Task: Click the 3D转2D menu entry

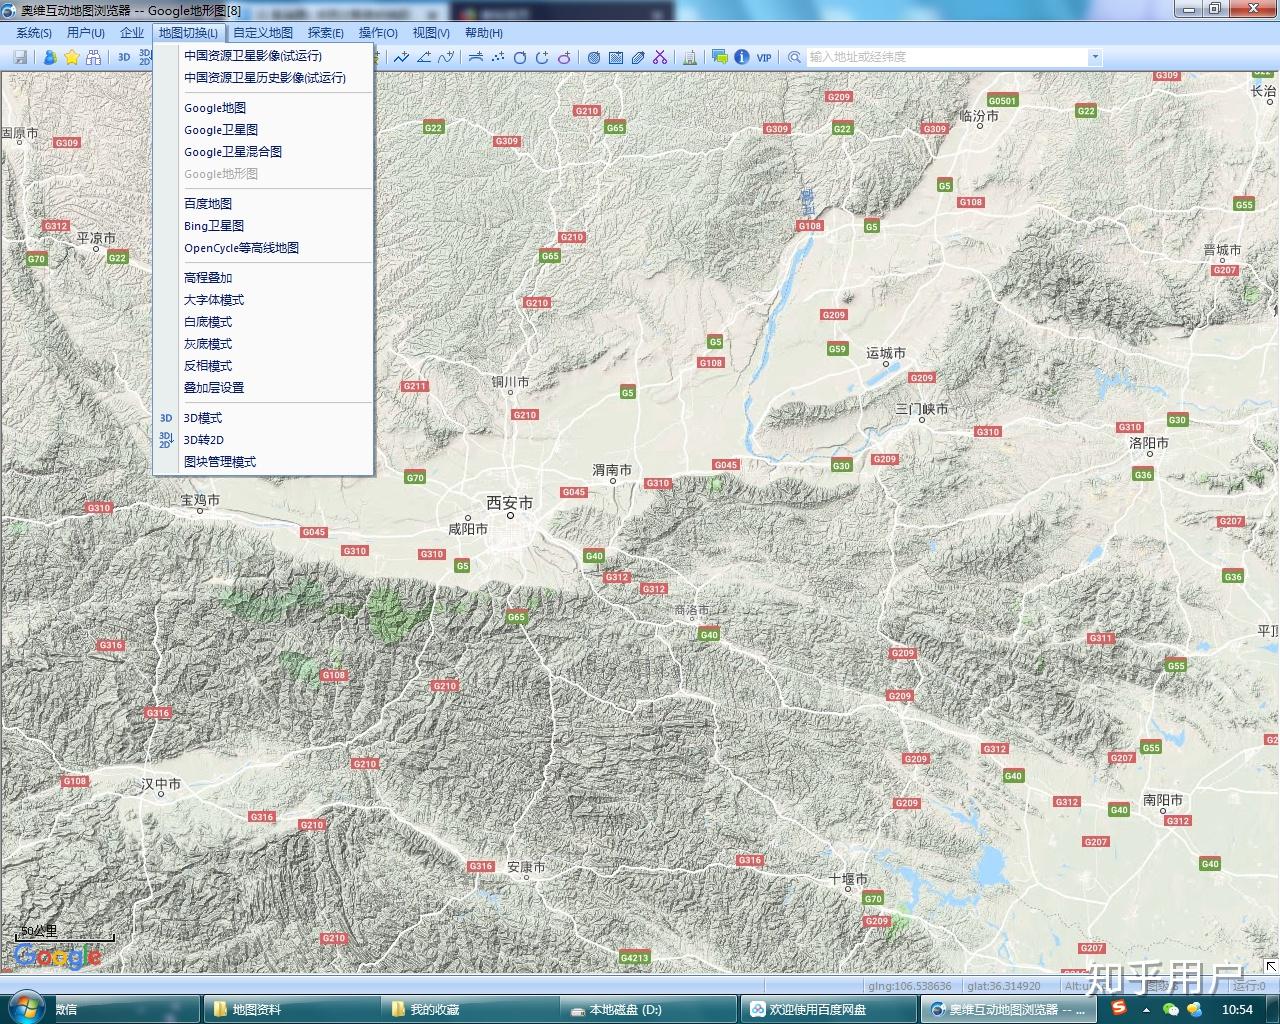Action: click(204, 440)
